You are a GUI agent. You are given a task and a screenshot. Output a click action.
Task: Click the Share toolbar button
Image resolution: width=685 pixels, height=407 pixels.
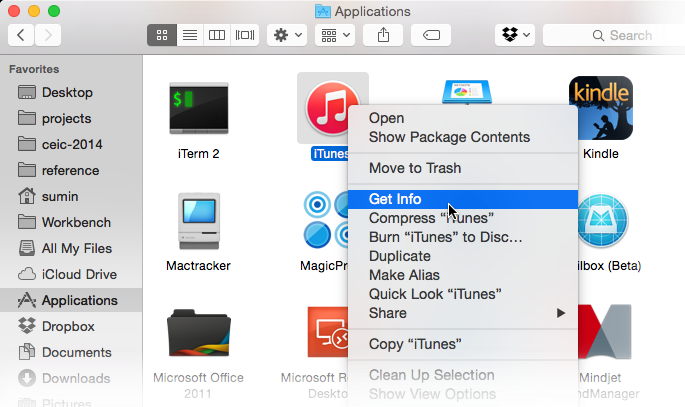(383, 35)
